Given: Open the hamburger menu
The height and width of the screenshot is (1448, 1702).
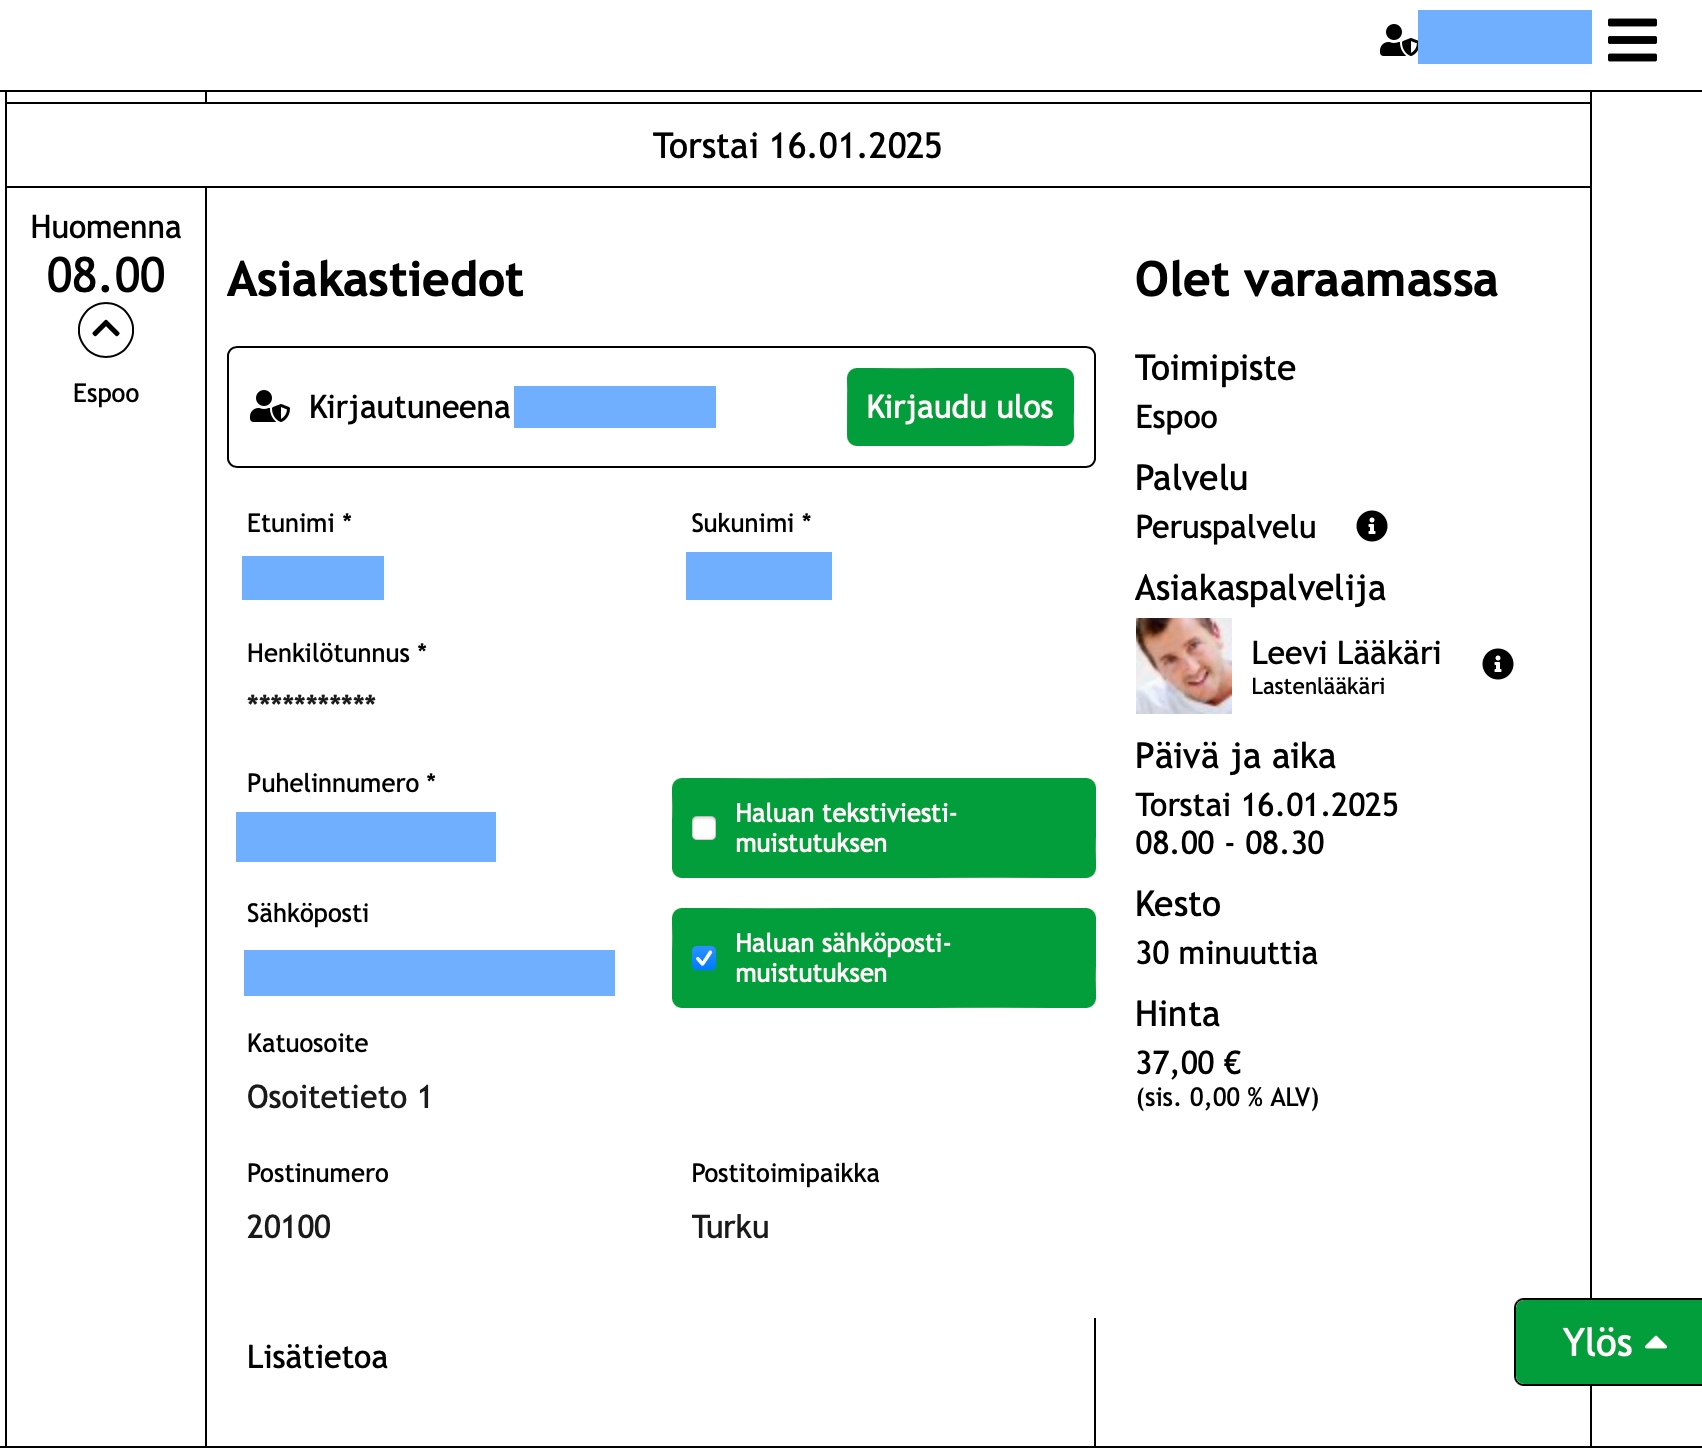Looking at the screenshot, I should pyautogui.click(x=1632, y=40).
